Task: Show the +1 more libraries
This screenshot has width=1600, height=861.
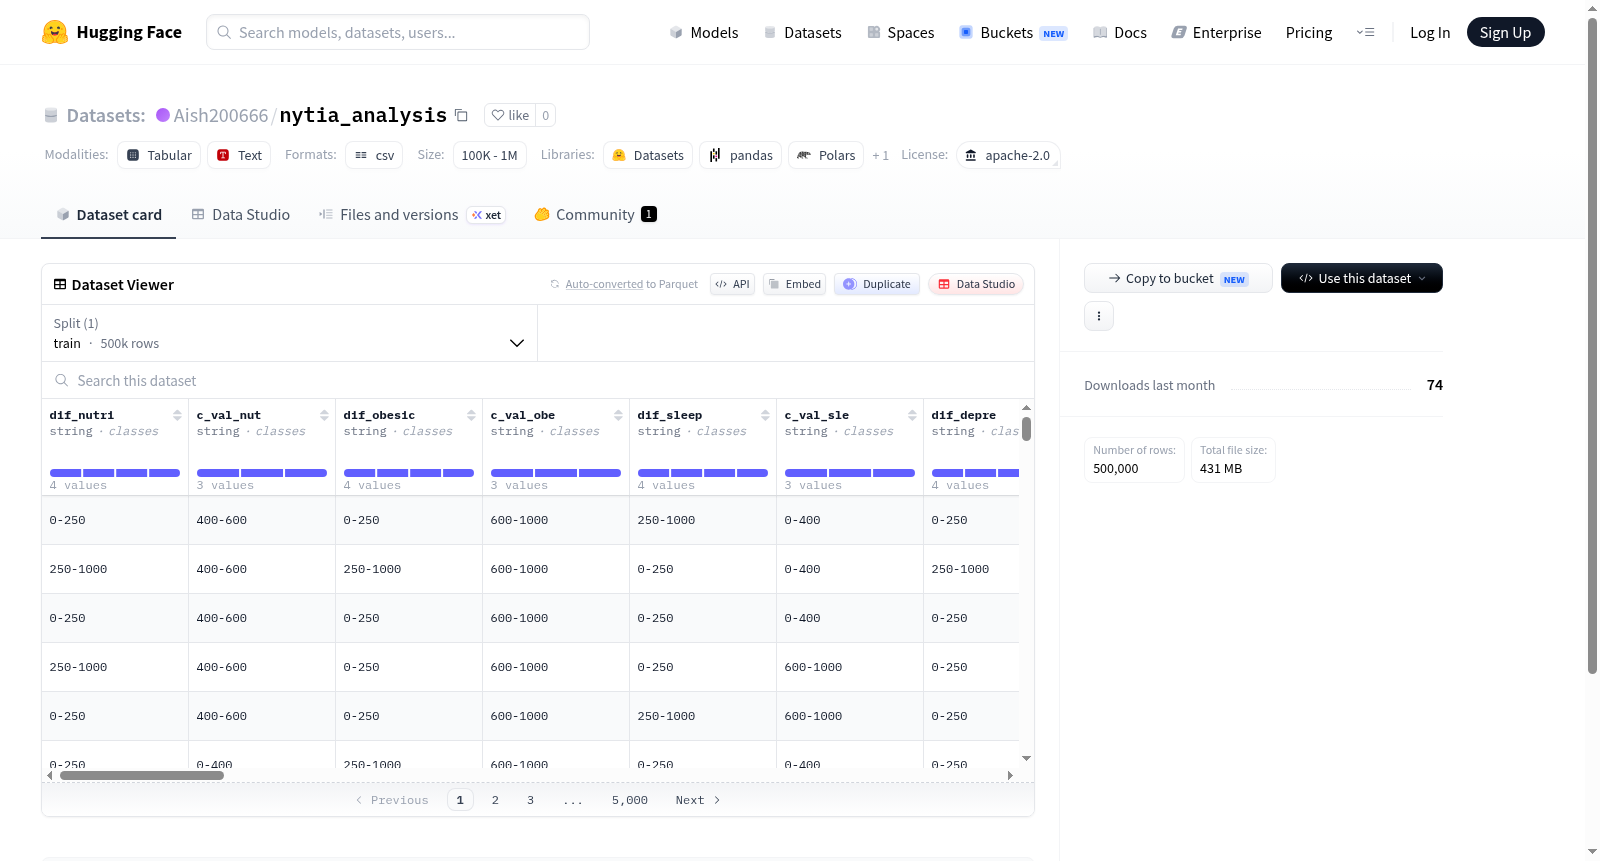Action: click(x=880, y=156)
